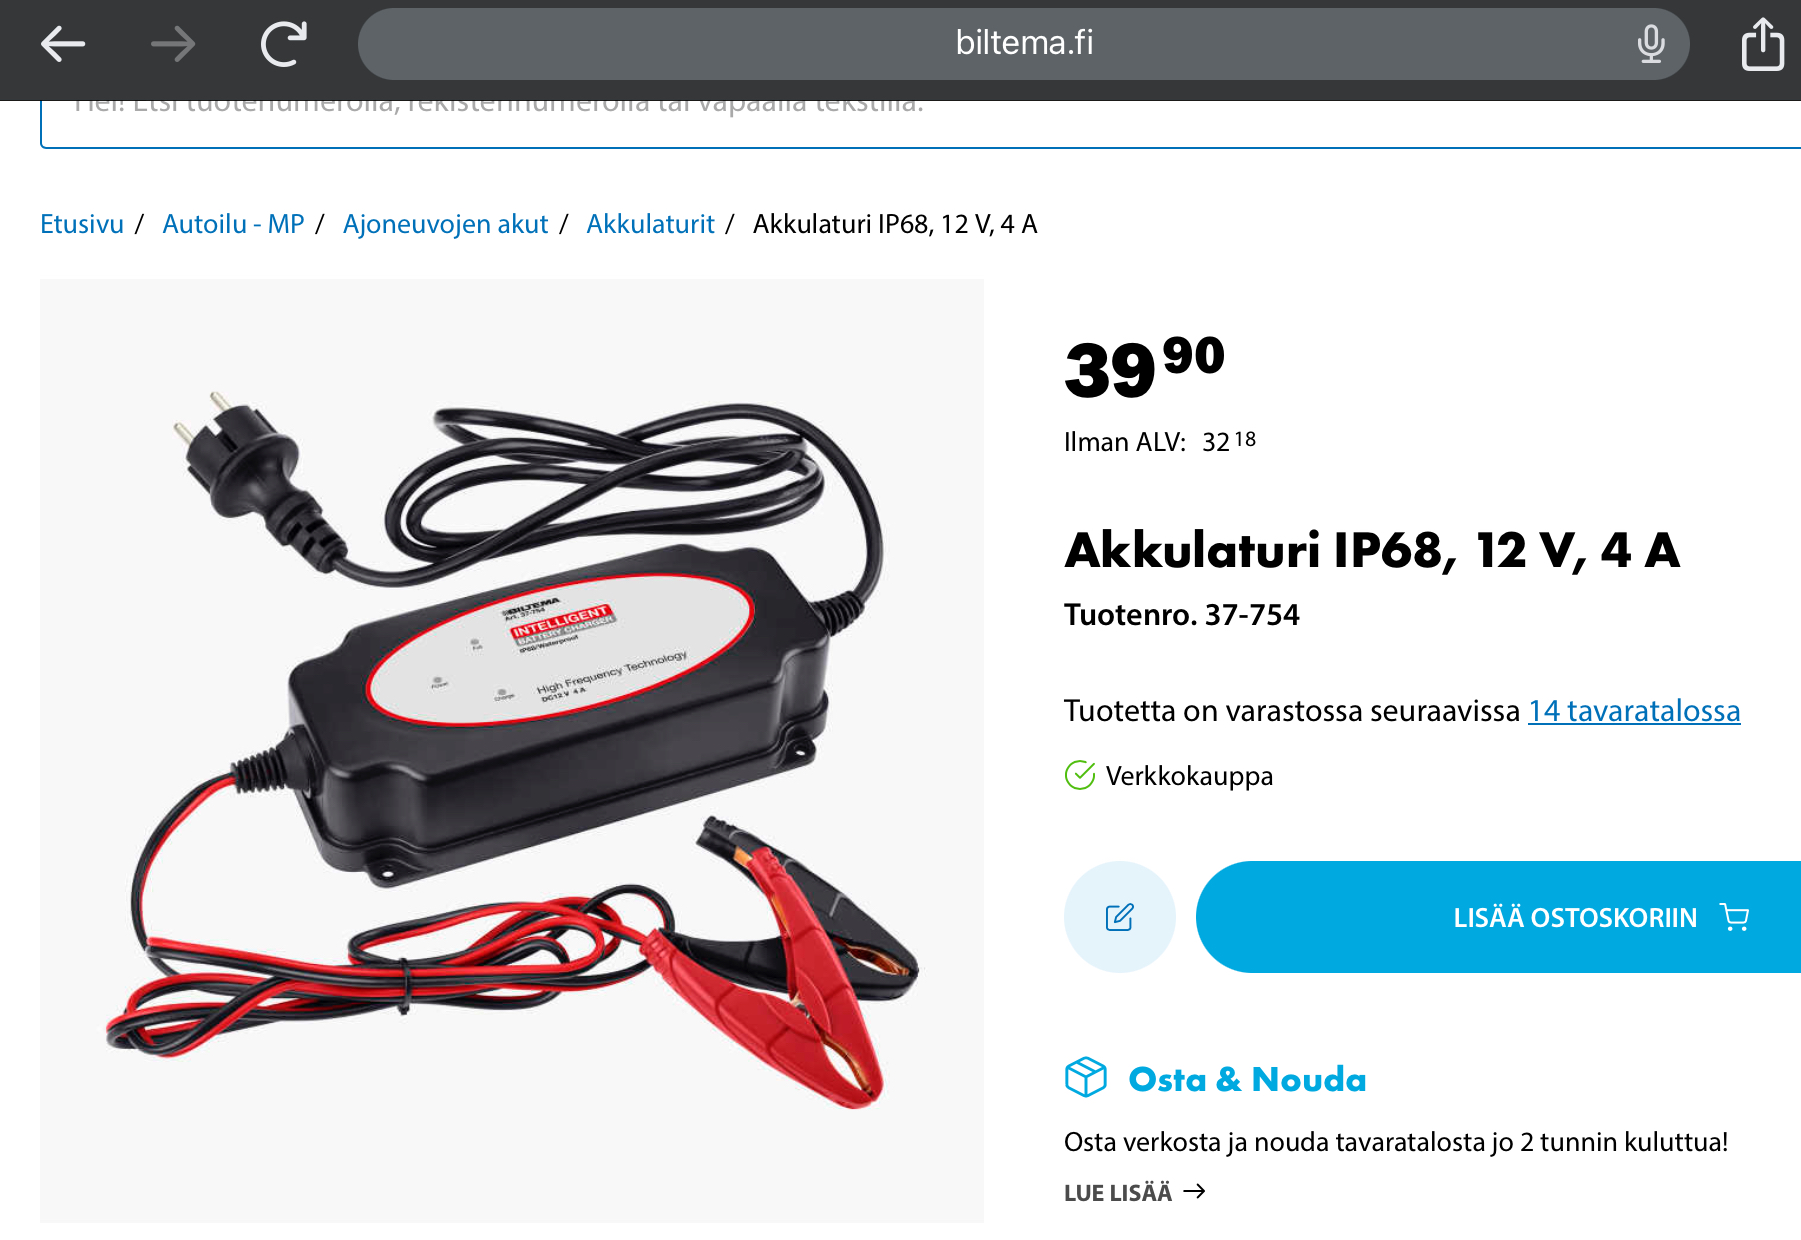Go back using the browser back arrow
The image size is (1801, 1240).
click(63, 44)
